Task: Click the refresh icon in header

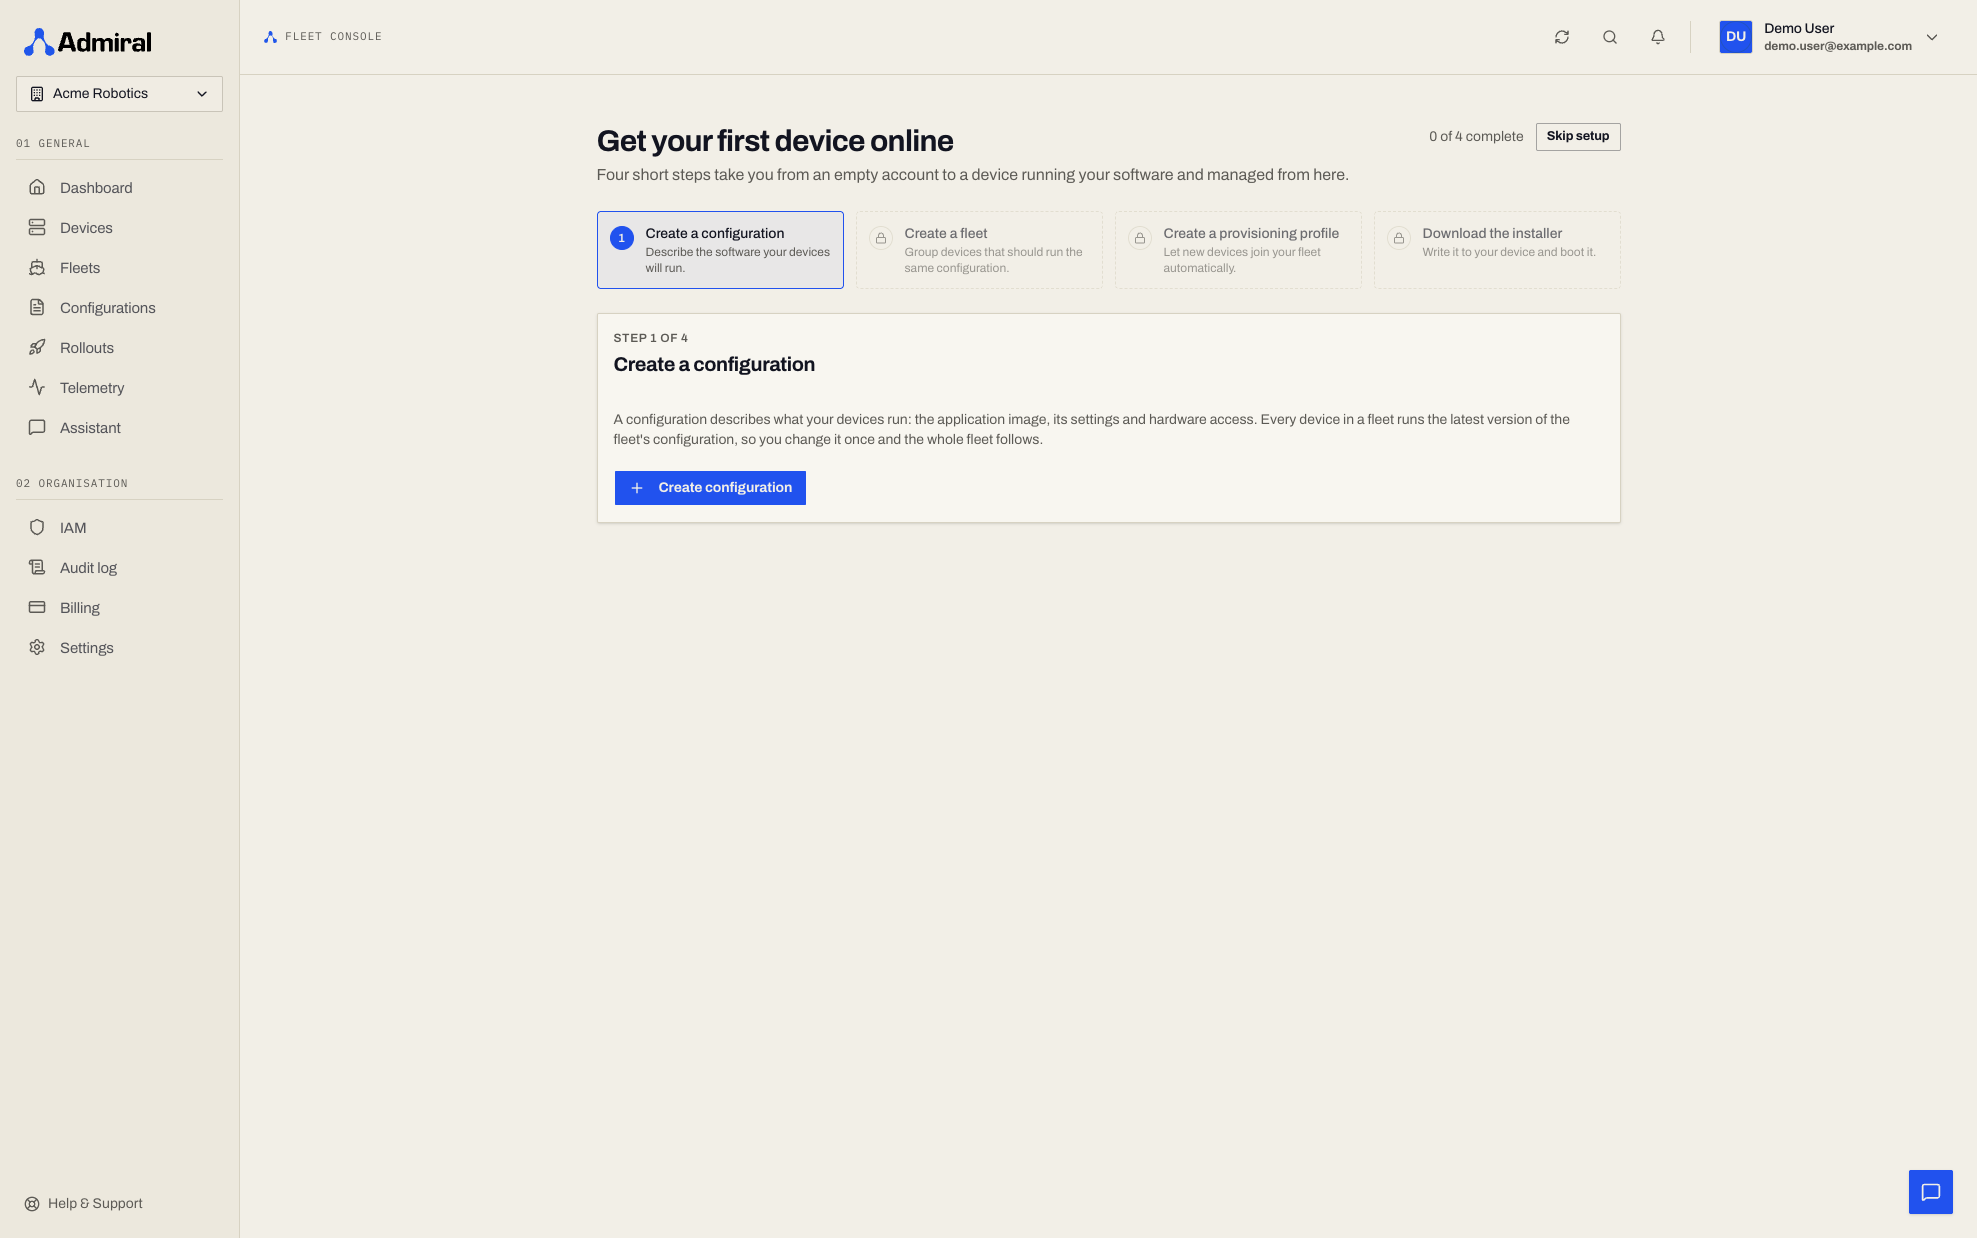Action: coord(1562,37)
